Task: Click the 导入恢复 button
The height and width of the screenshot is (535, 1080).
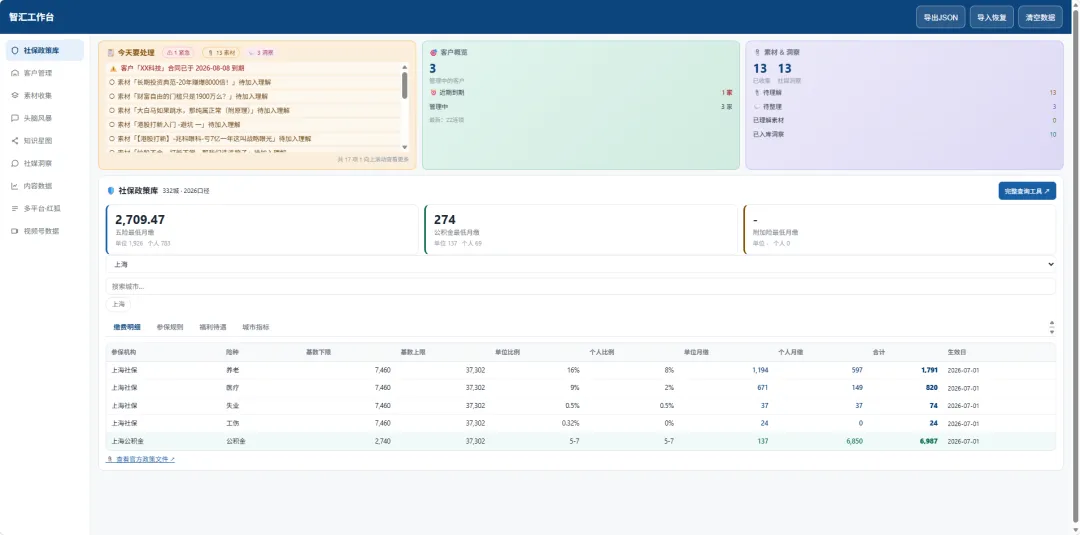Action: click(x=991, y=17)
